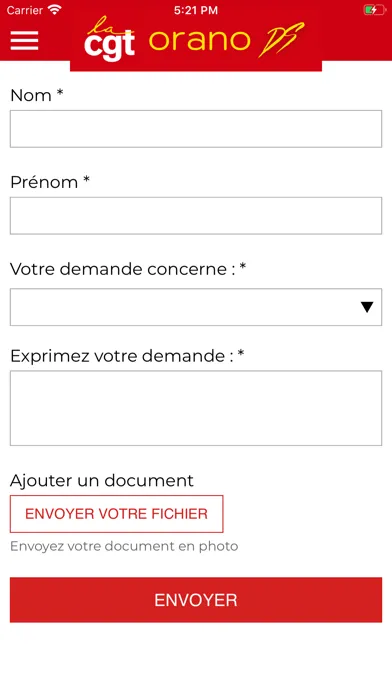Tap the Ajouter un document label
The image size is (392, 696).
pos(102,480)
